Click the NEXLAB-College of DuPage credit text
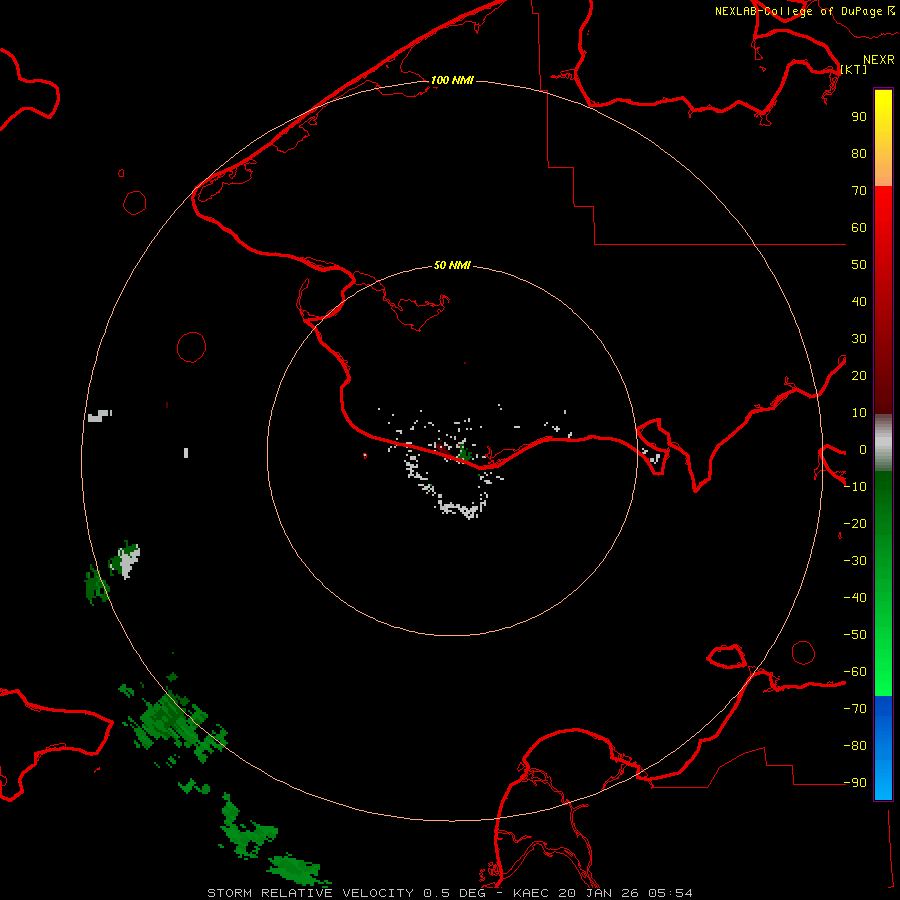Screen dimensions: 900x900 [798, 11]
